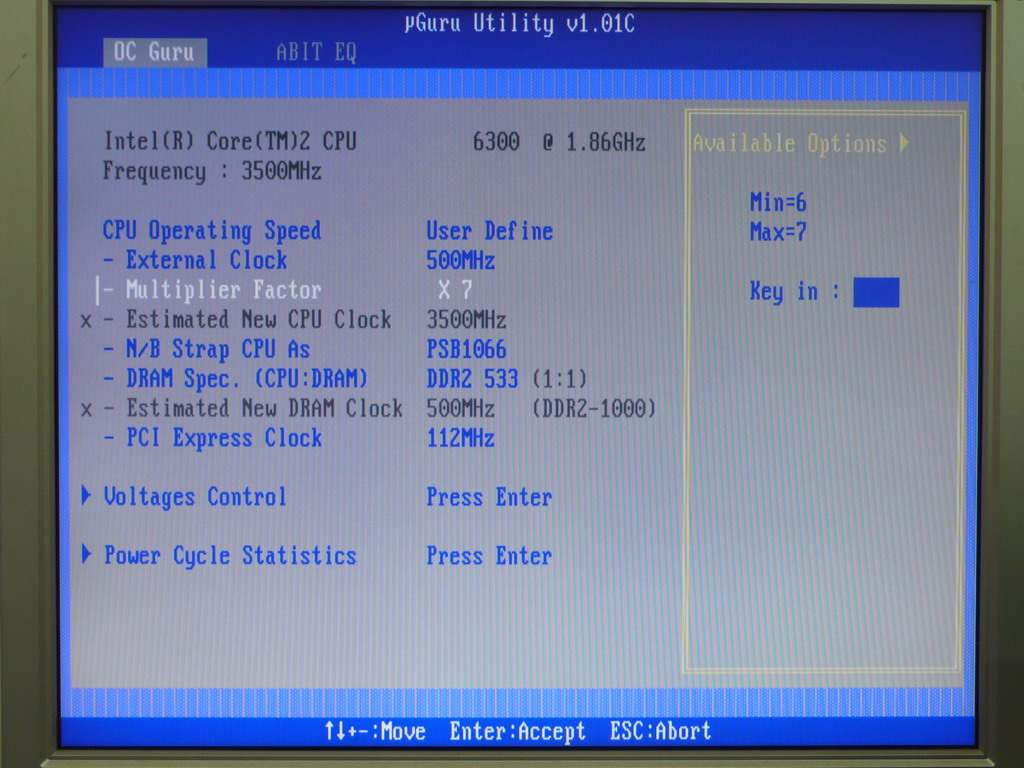Screen dimensions: 1024x768
Task: Select the Multiplier Factor row
Action: pos(223,290)
